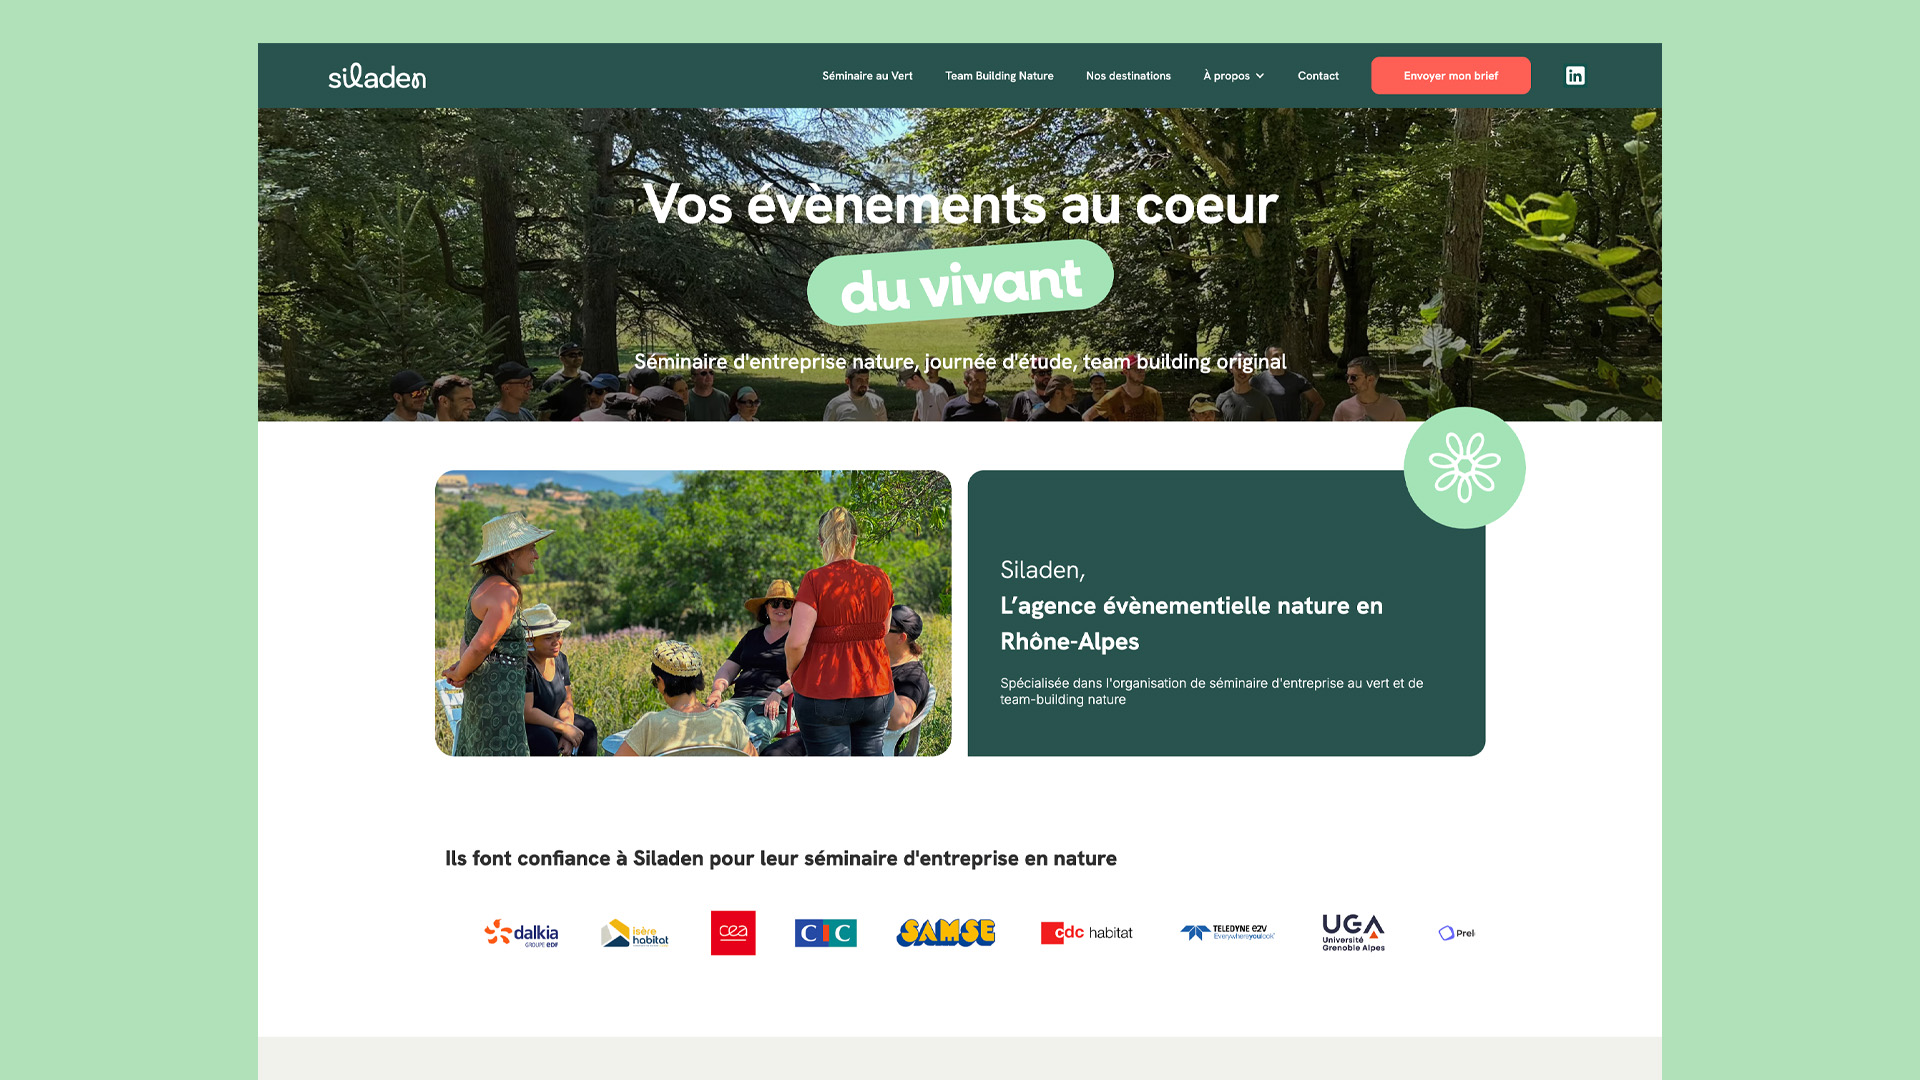Click the Envoyer mon brief button
Screen dimensions: 1920x1080
coord(1451,76)
